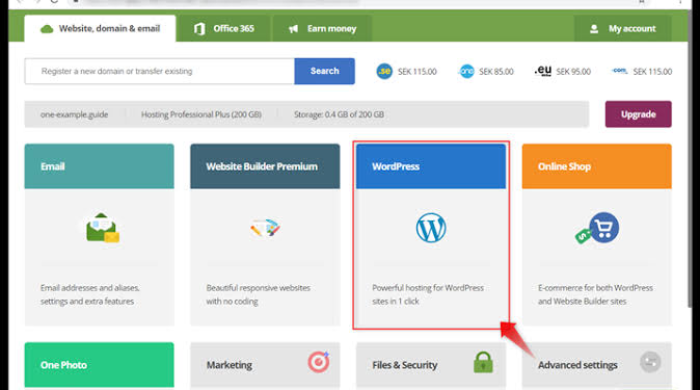
Task: Open the Files & Security tile
Action: click(431, 365)
